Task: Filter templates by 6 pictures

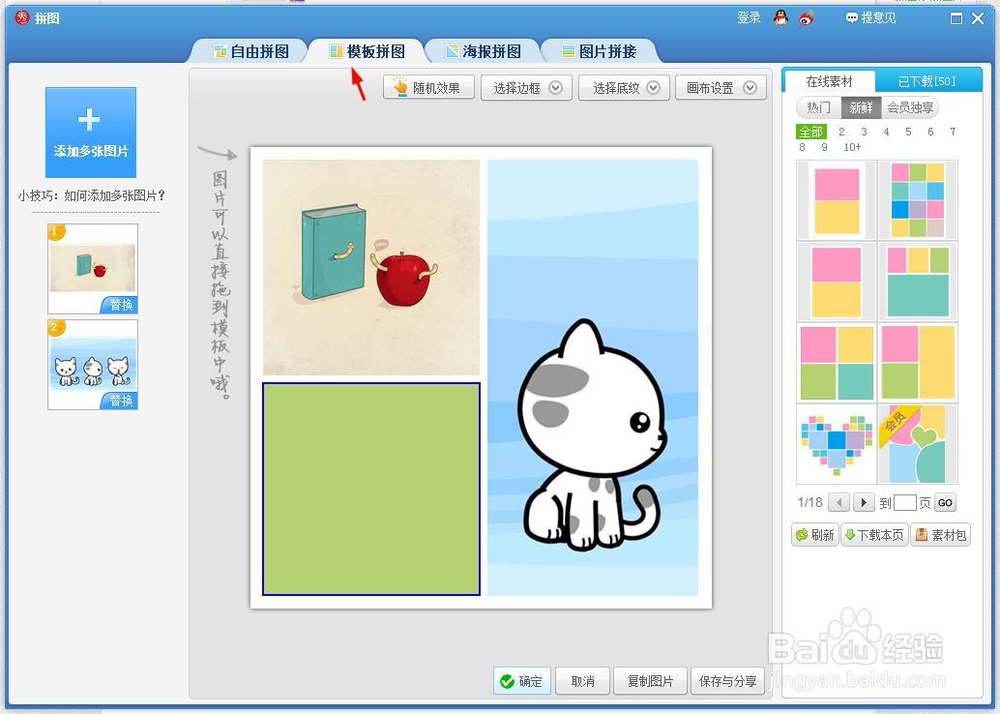Action: (930, 132)
